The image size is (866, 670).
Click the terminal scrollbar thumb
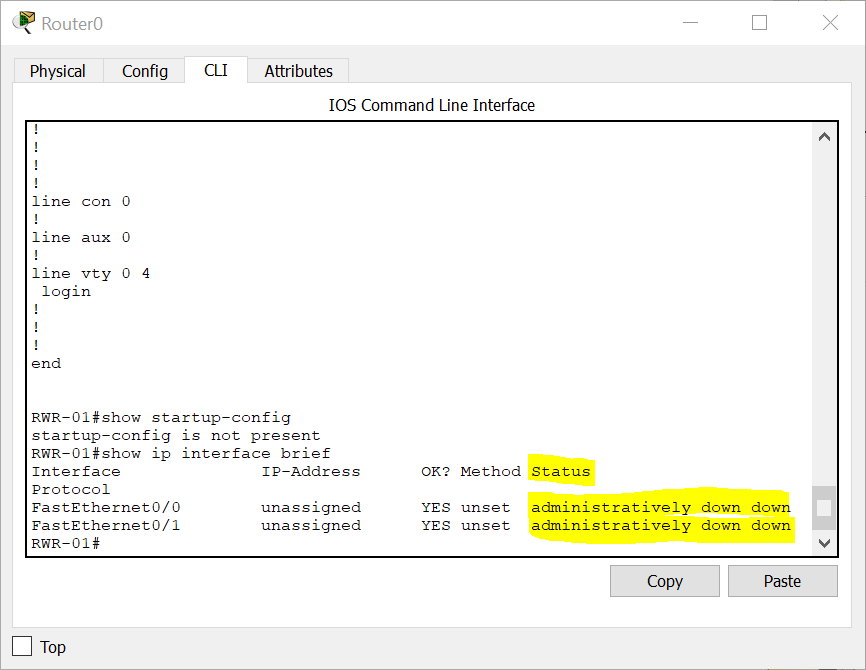824,508
